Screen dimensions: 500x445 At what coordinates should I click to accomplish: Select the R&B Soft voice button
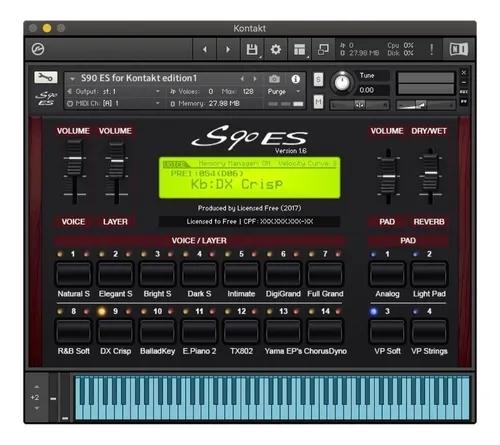coord(73,331)
